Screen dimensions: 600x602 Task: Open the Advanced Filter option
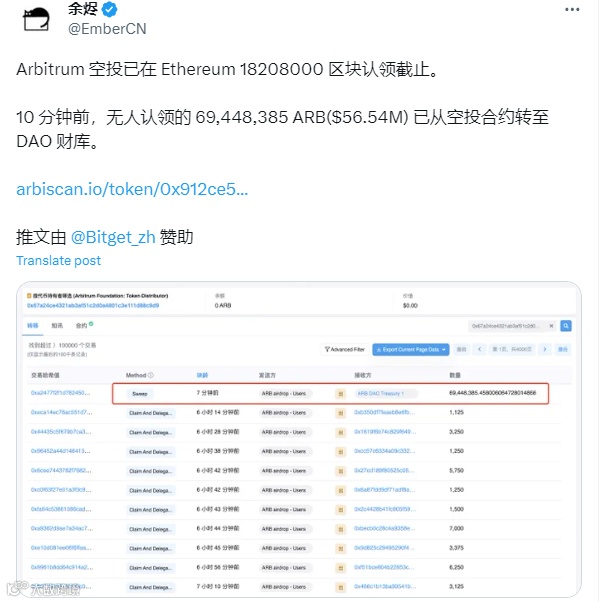point(345,349)
